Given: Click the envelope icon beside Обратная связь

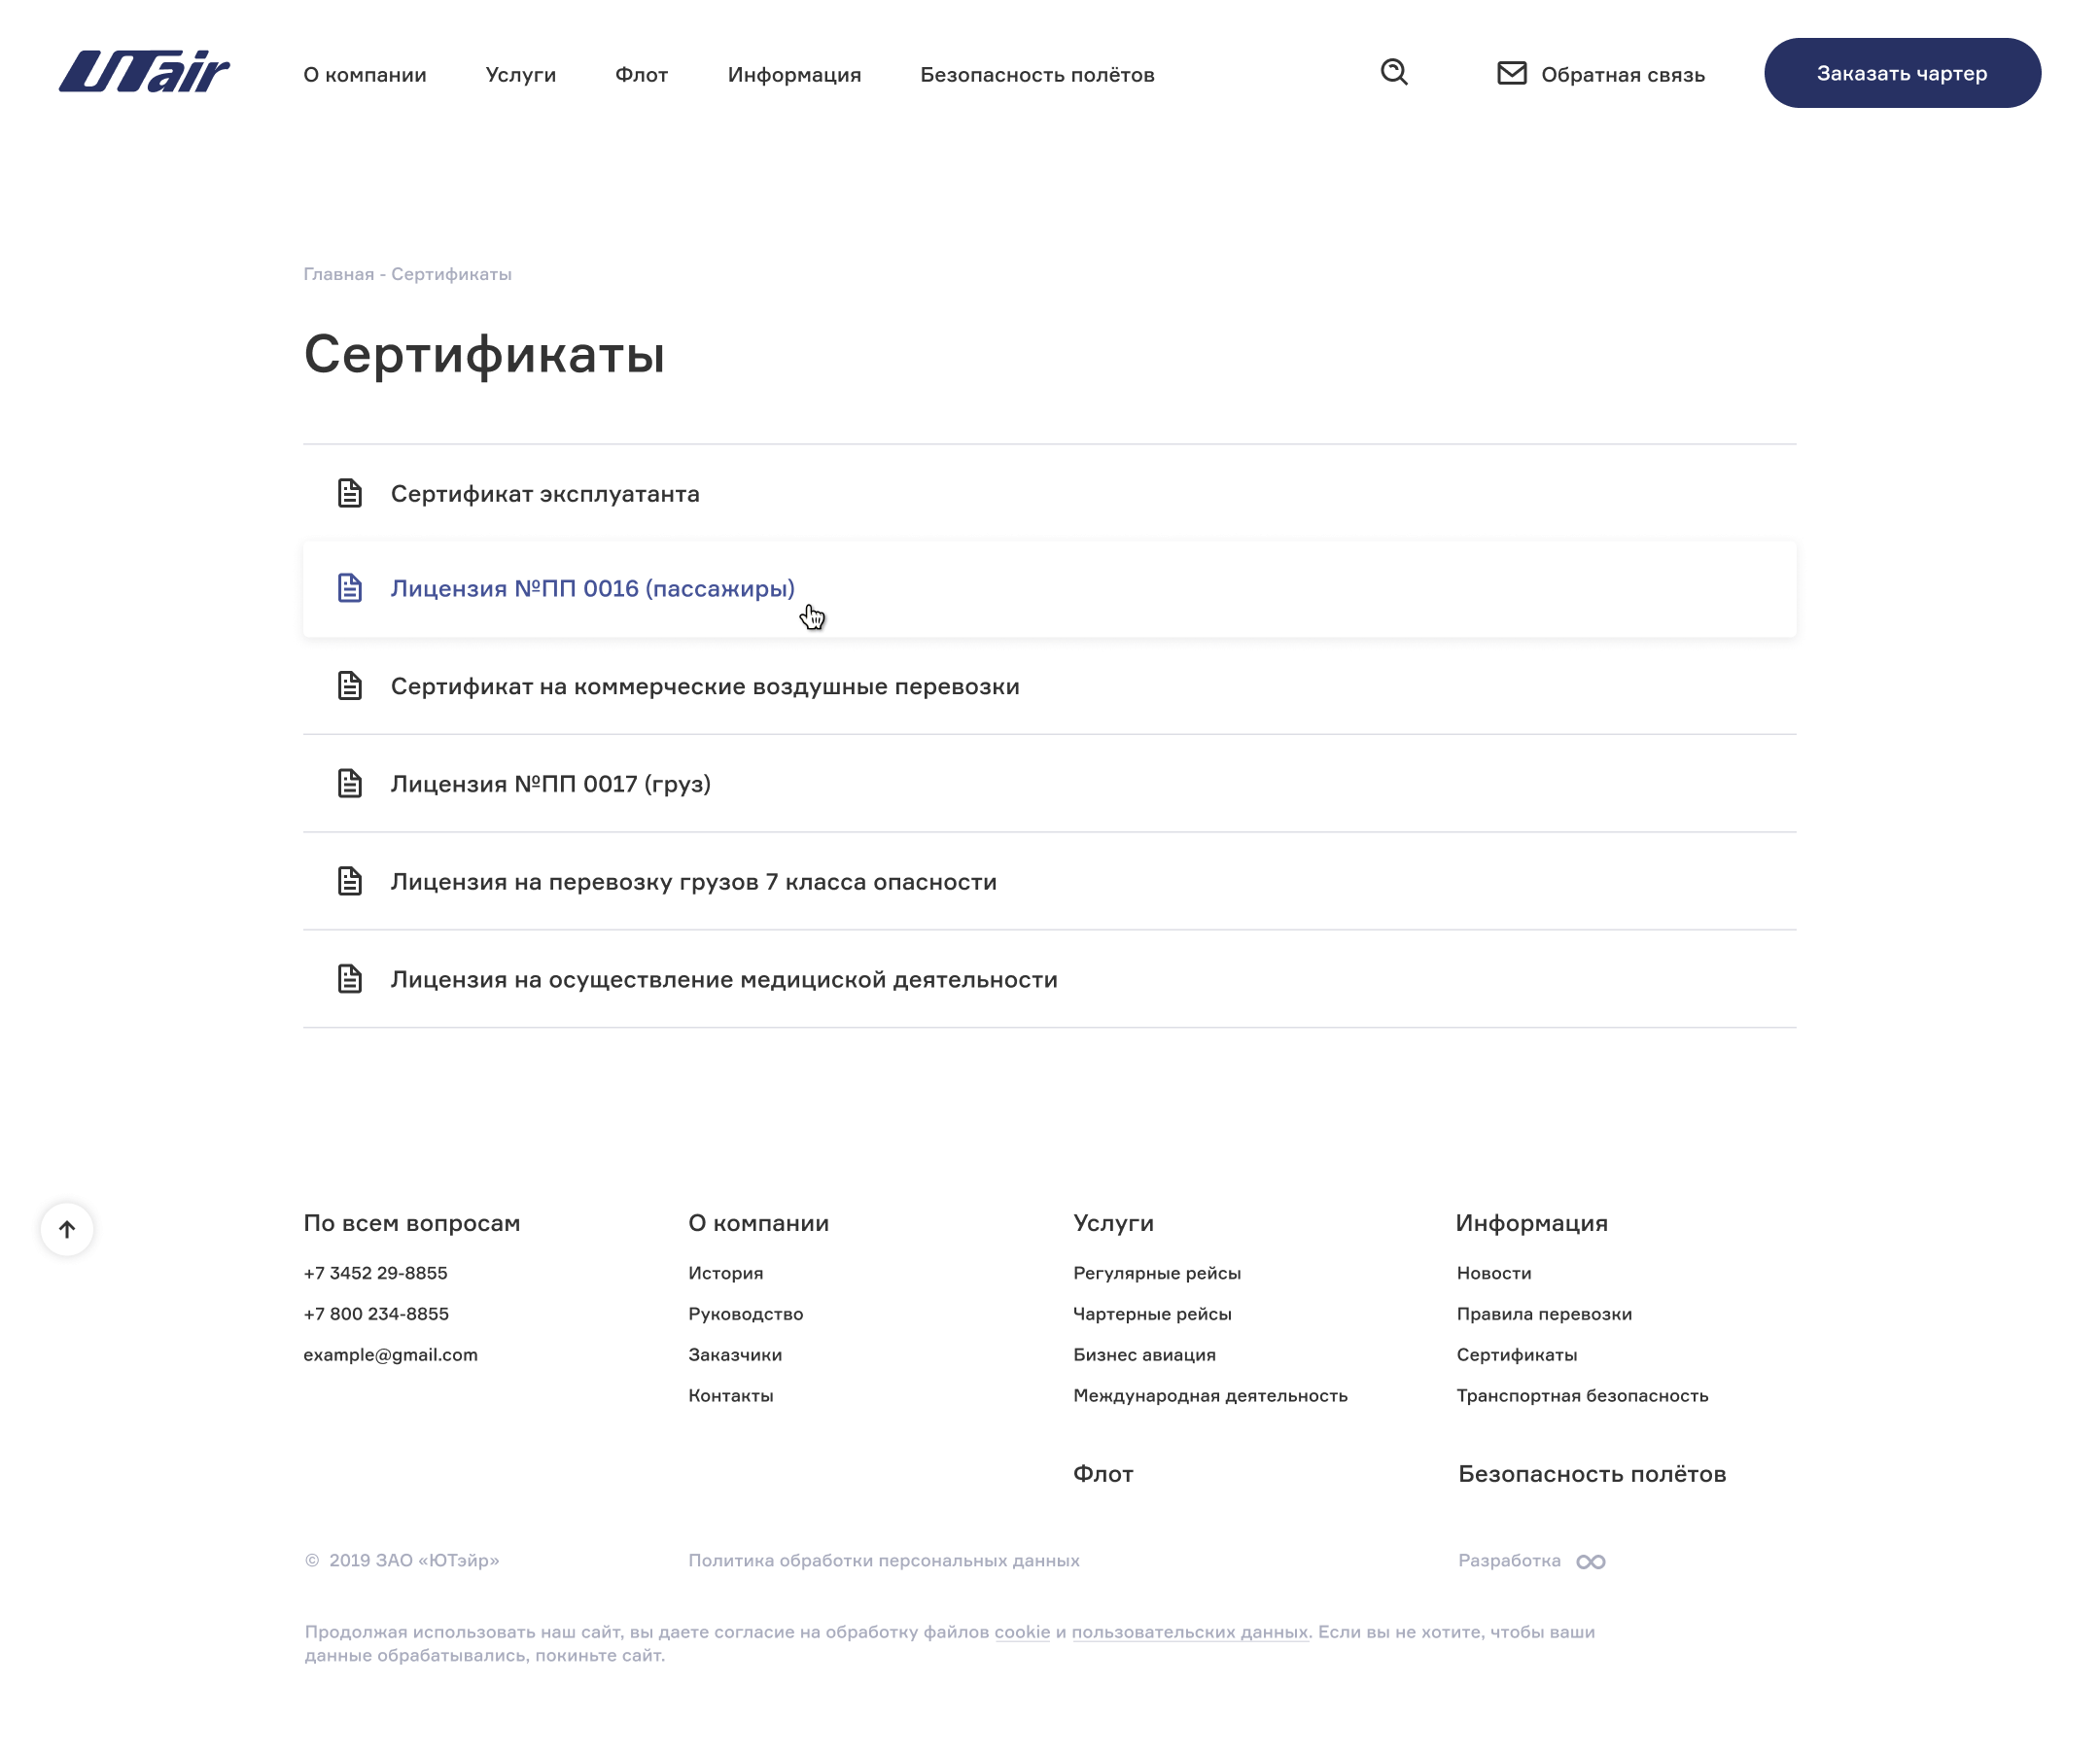Looking at the screenshot, I should tap(1511, 73).
